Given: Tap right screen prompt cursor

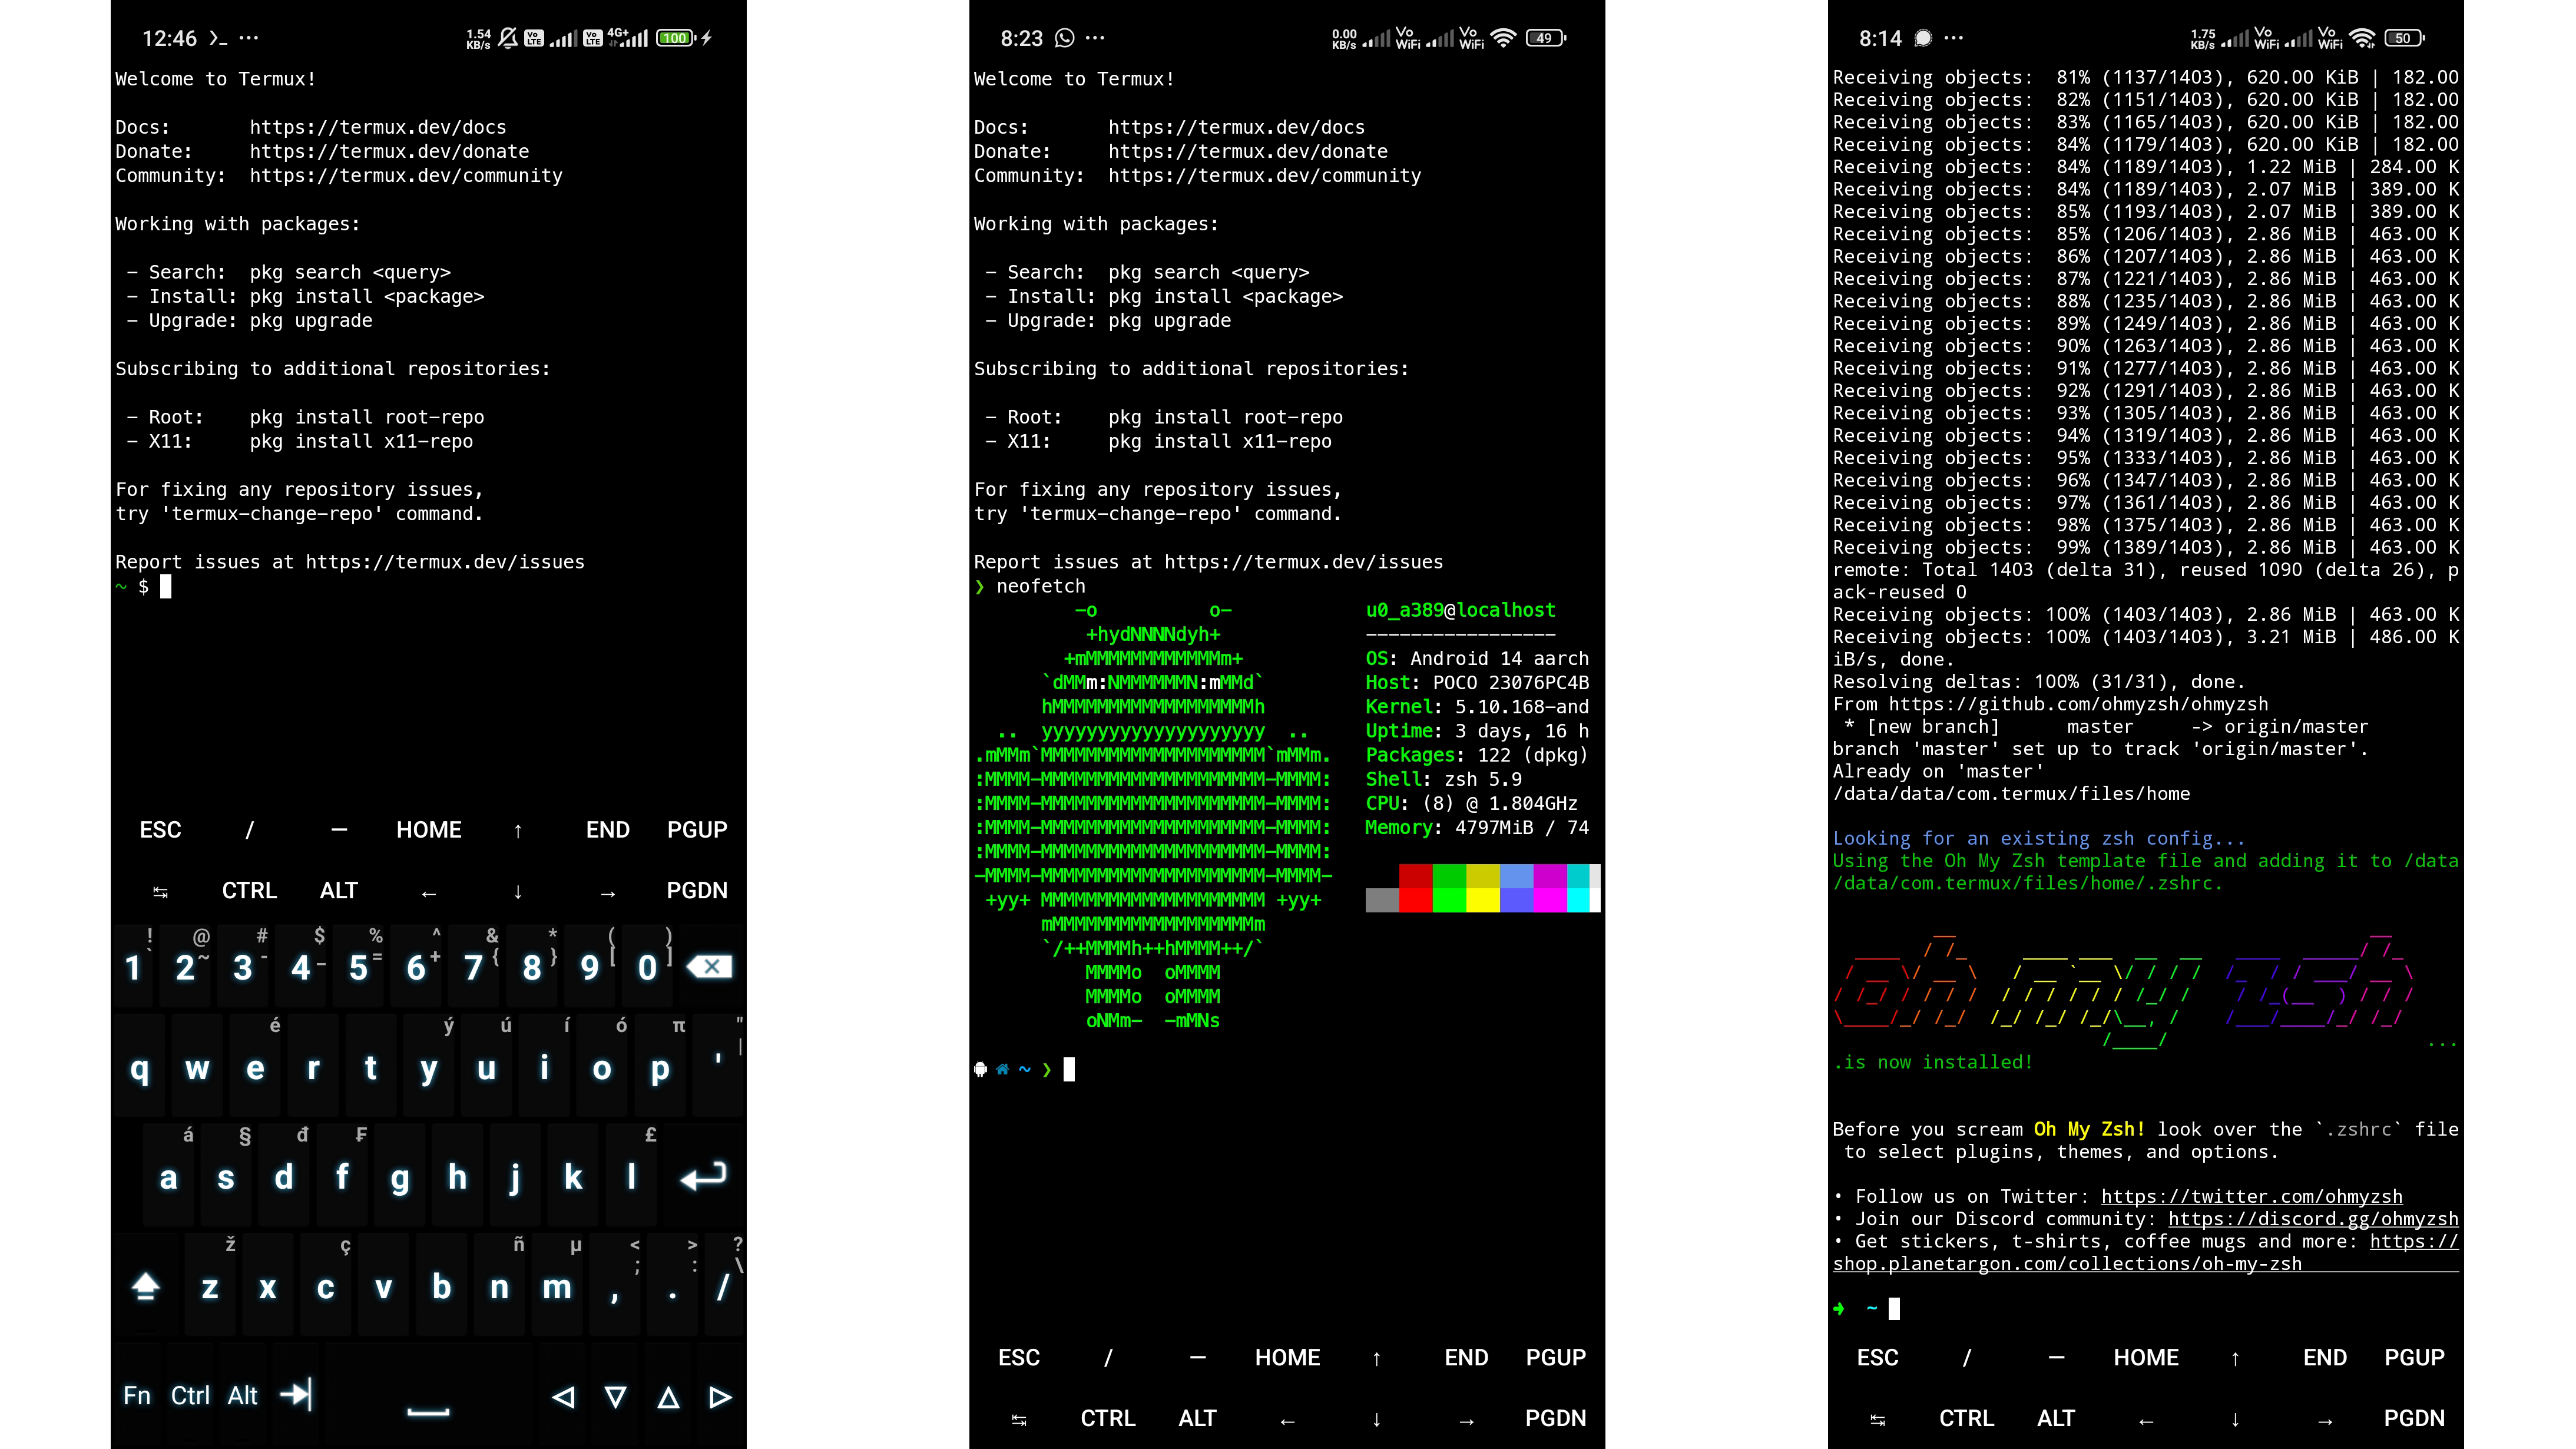Looking at the screenshot, I should point(1894,1309).
